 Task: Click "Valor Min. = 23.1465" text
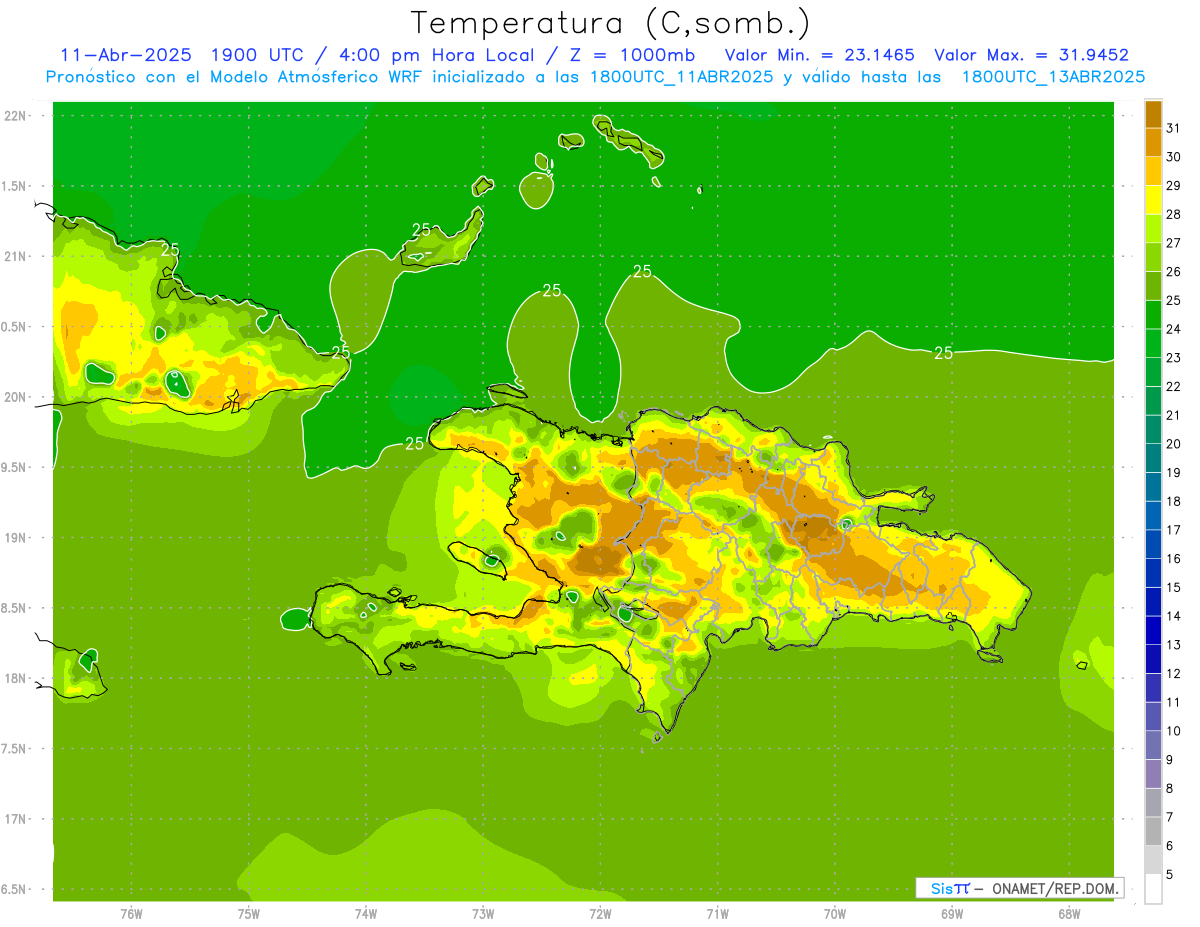tap(819, 55)
